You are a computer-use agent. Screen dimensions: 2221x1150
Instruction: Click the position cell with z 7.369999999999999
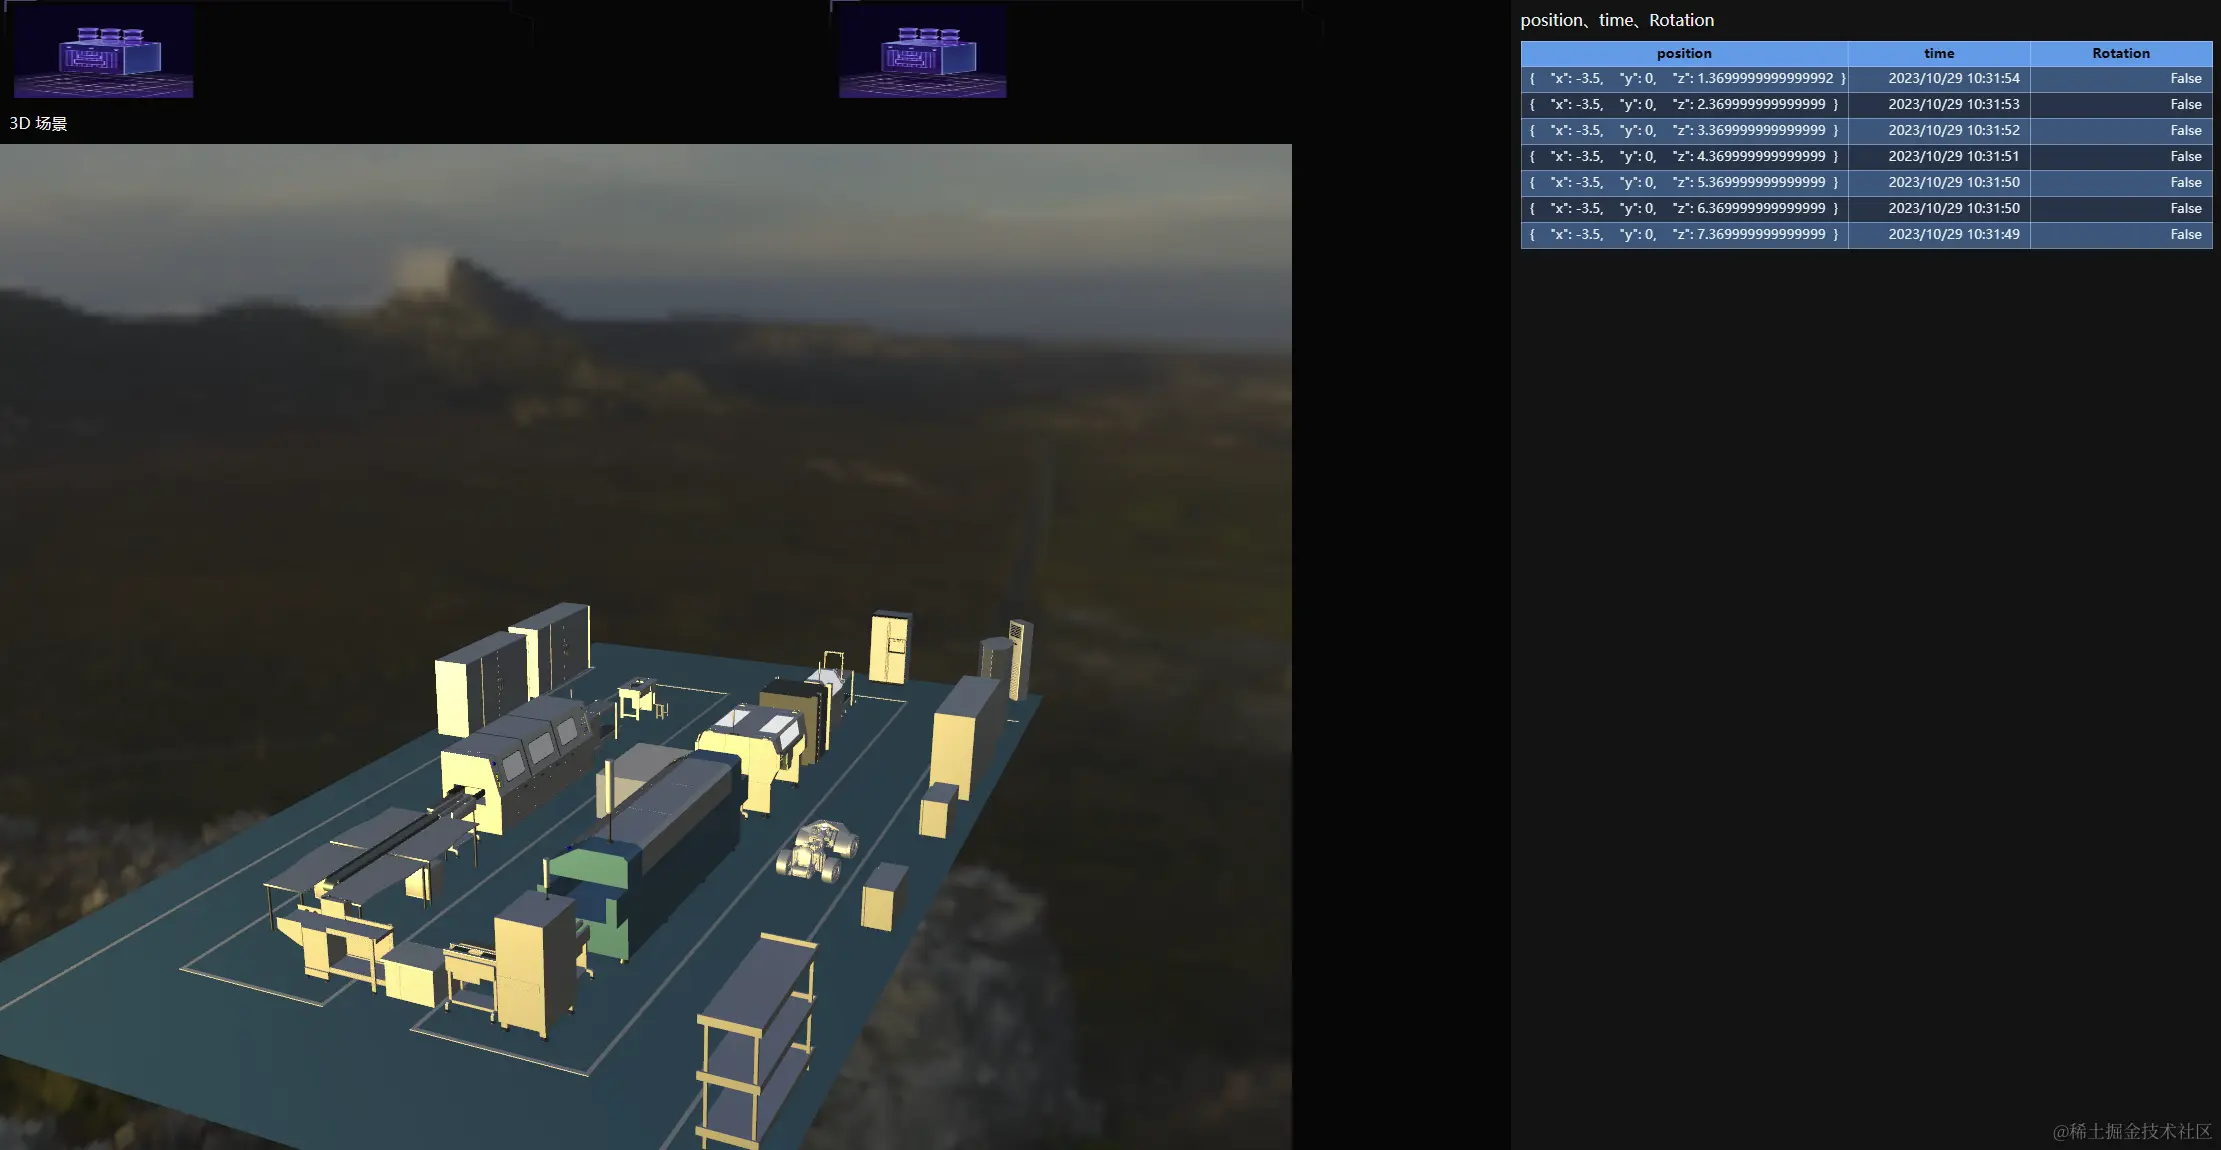point(1684,234)
